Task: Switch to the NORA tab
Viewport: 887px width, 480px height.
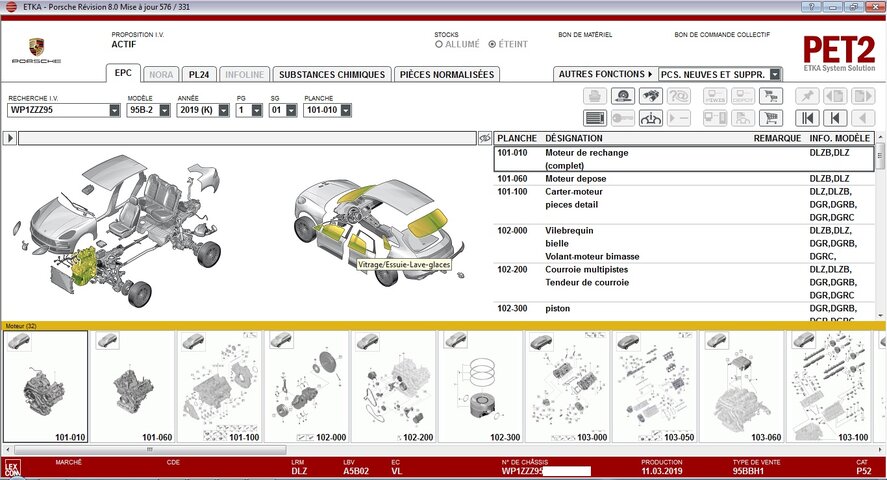Action: tap(161, 75)
